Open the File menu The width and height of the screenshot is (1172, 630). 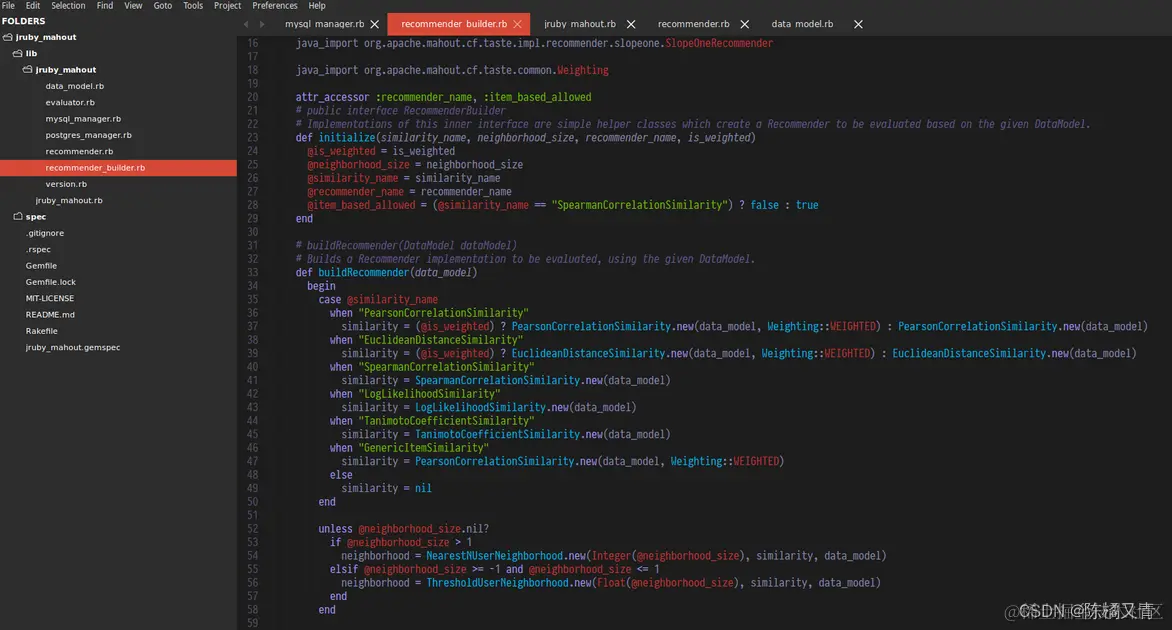point(8,5)
